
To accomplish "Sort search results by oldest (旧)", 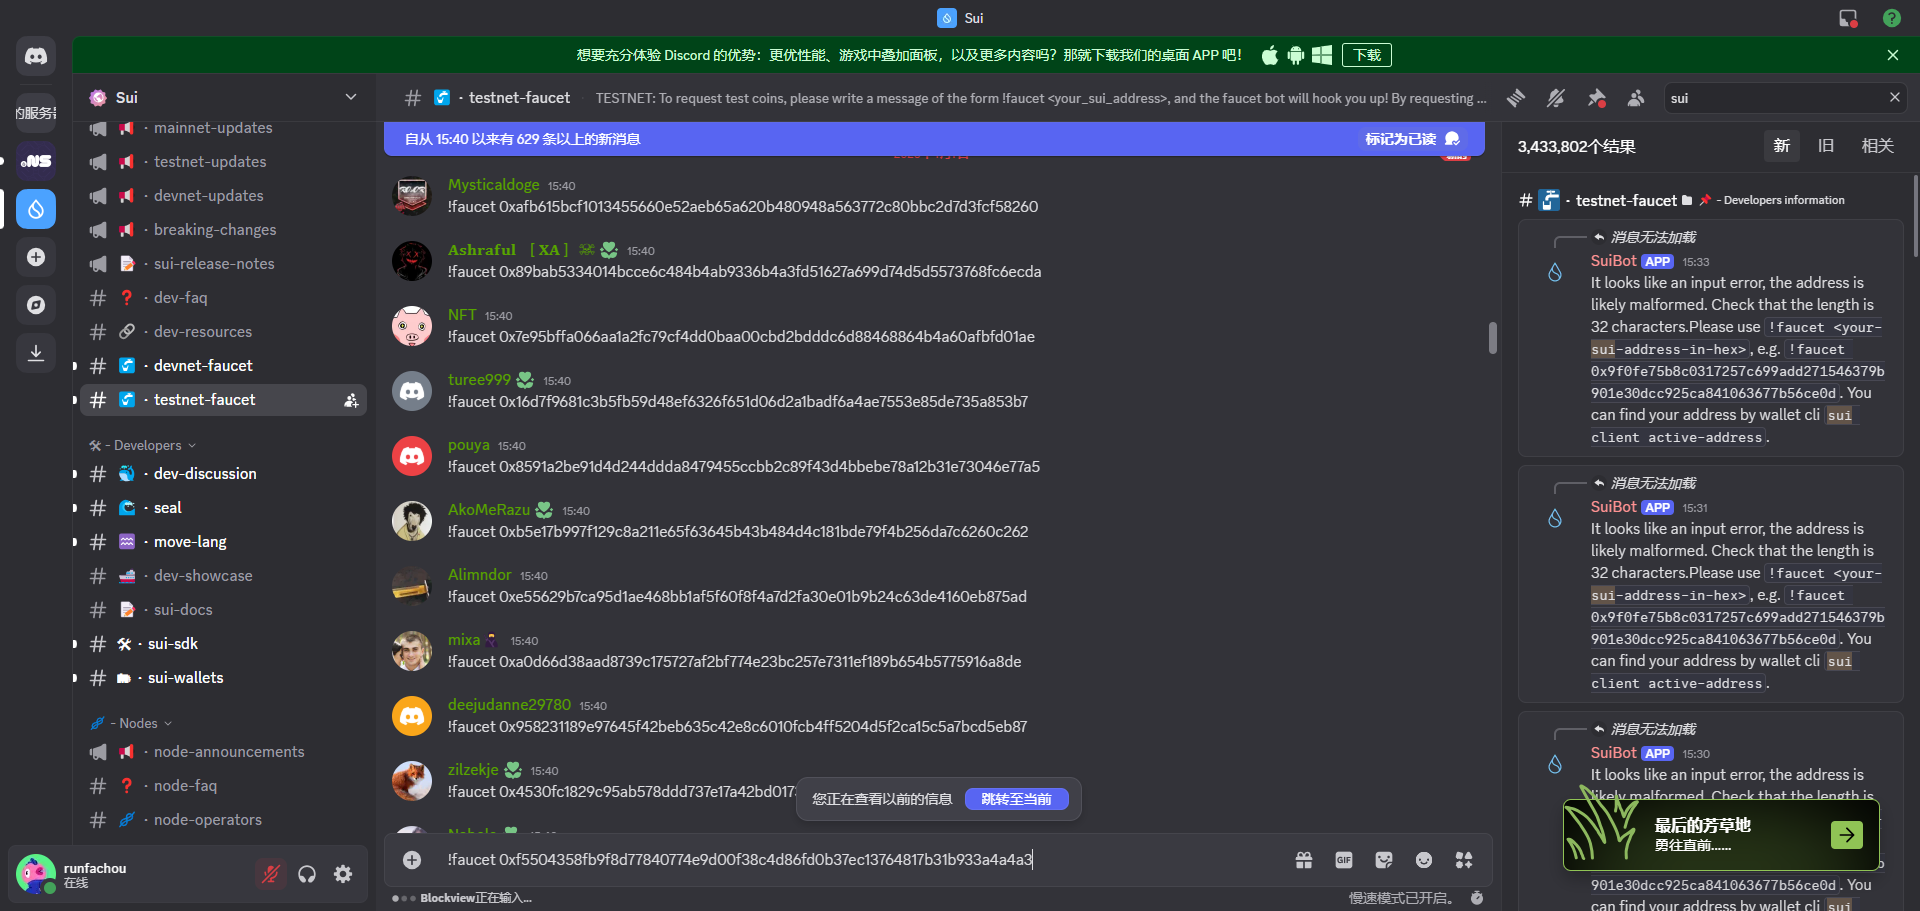I will point(1826,146).
